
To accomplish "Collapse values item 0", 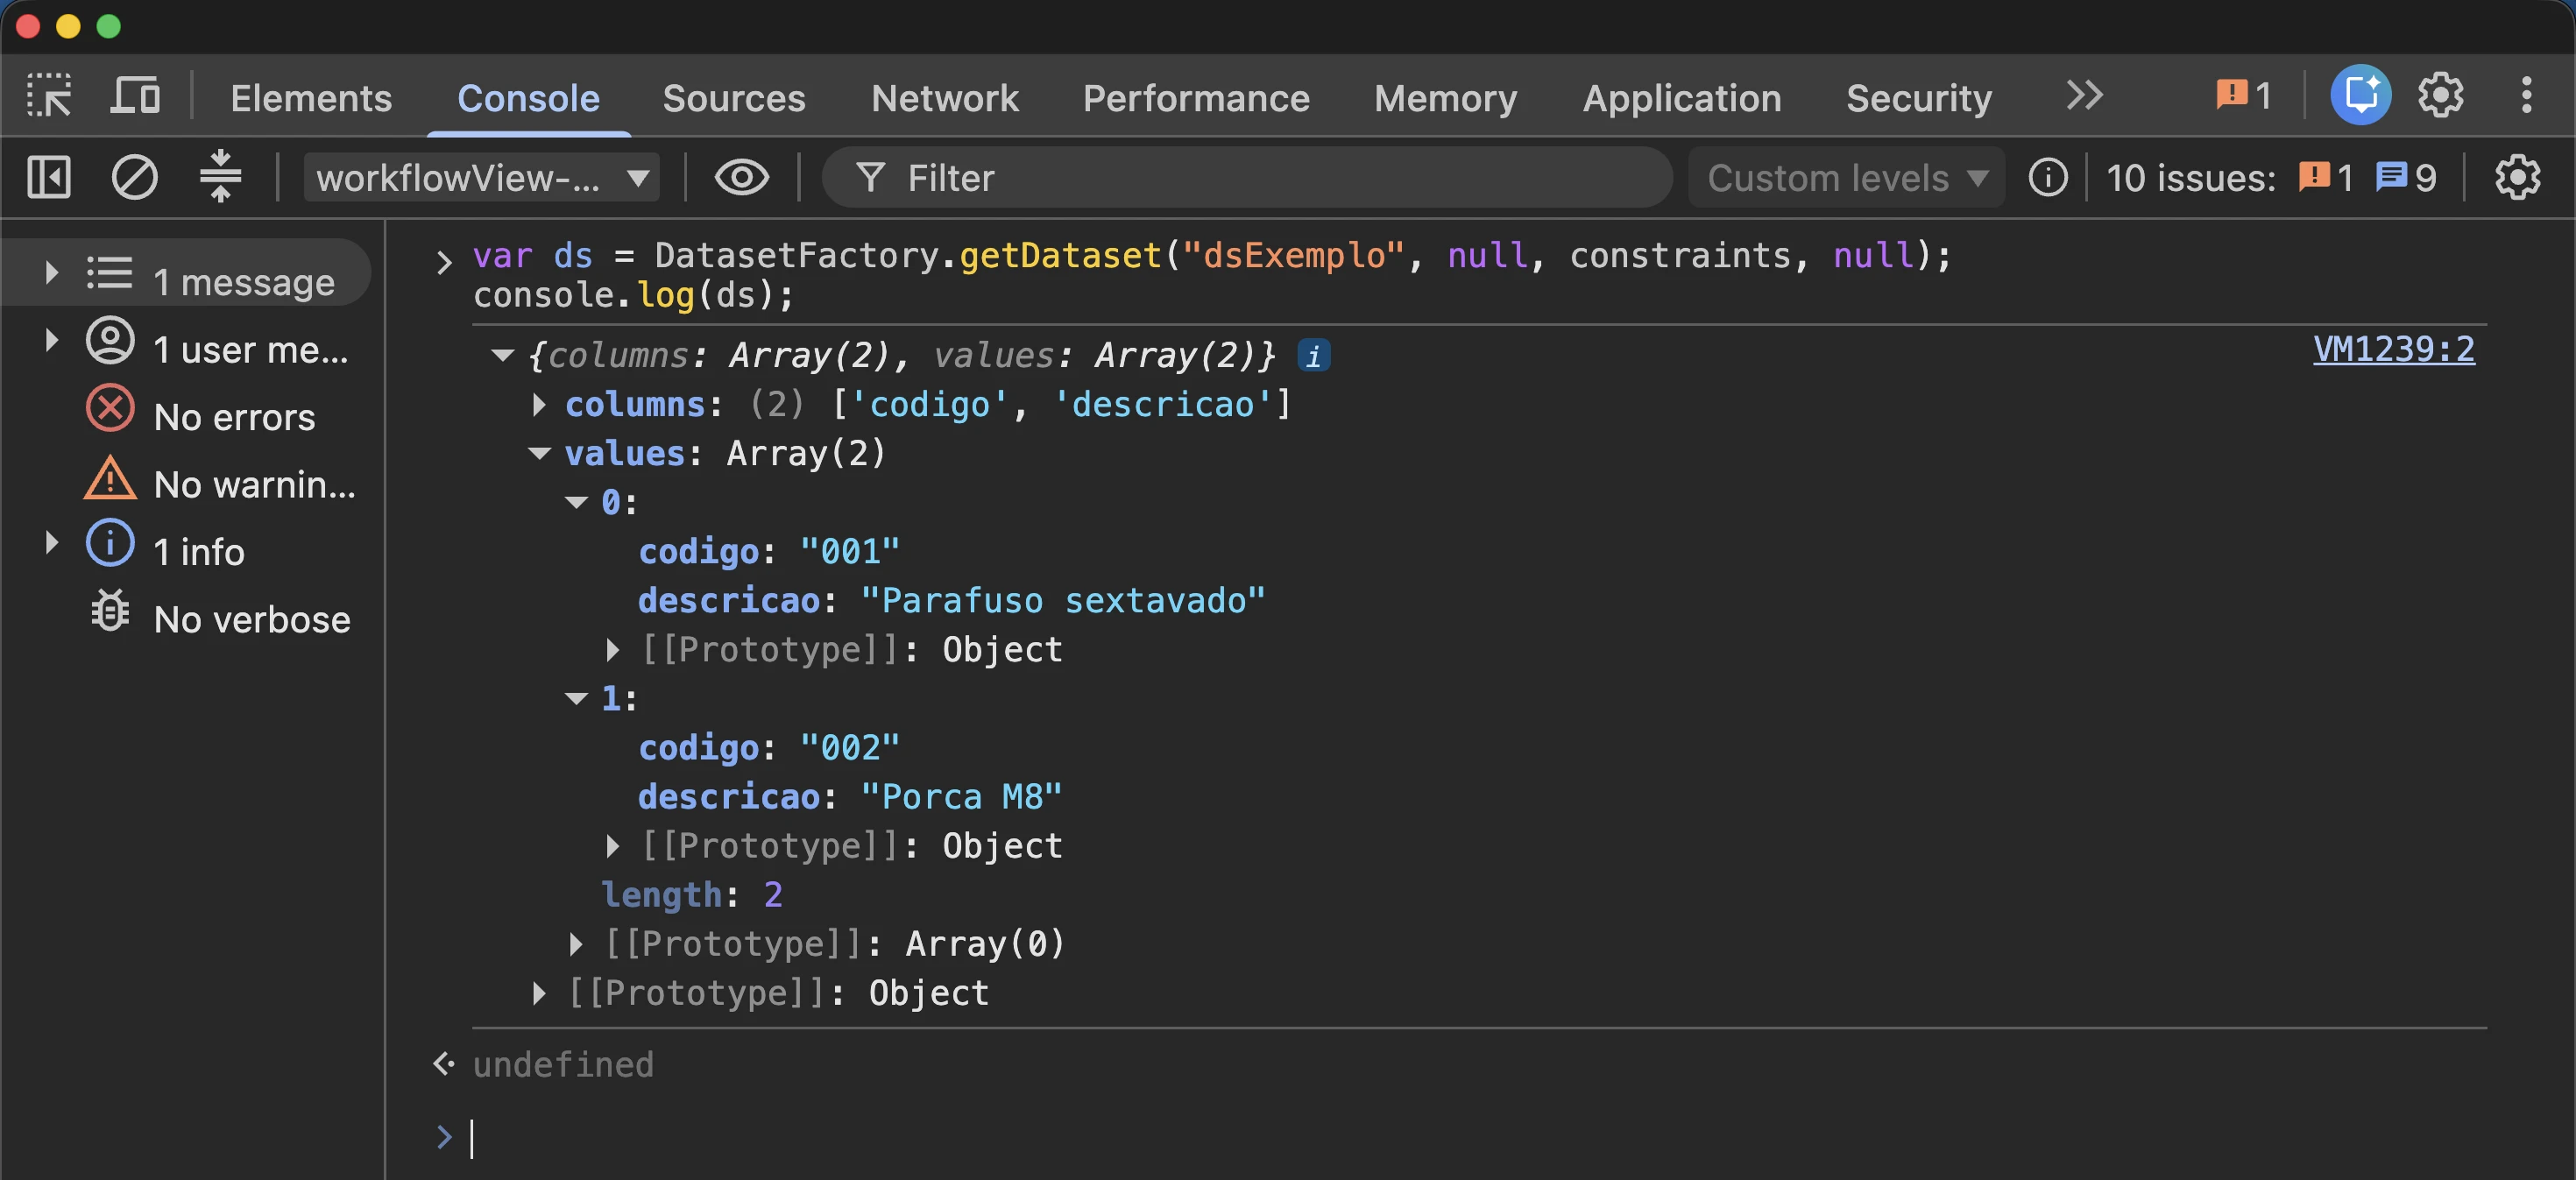I will 576,502.
